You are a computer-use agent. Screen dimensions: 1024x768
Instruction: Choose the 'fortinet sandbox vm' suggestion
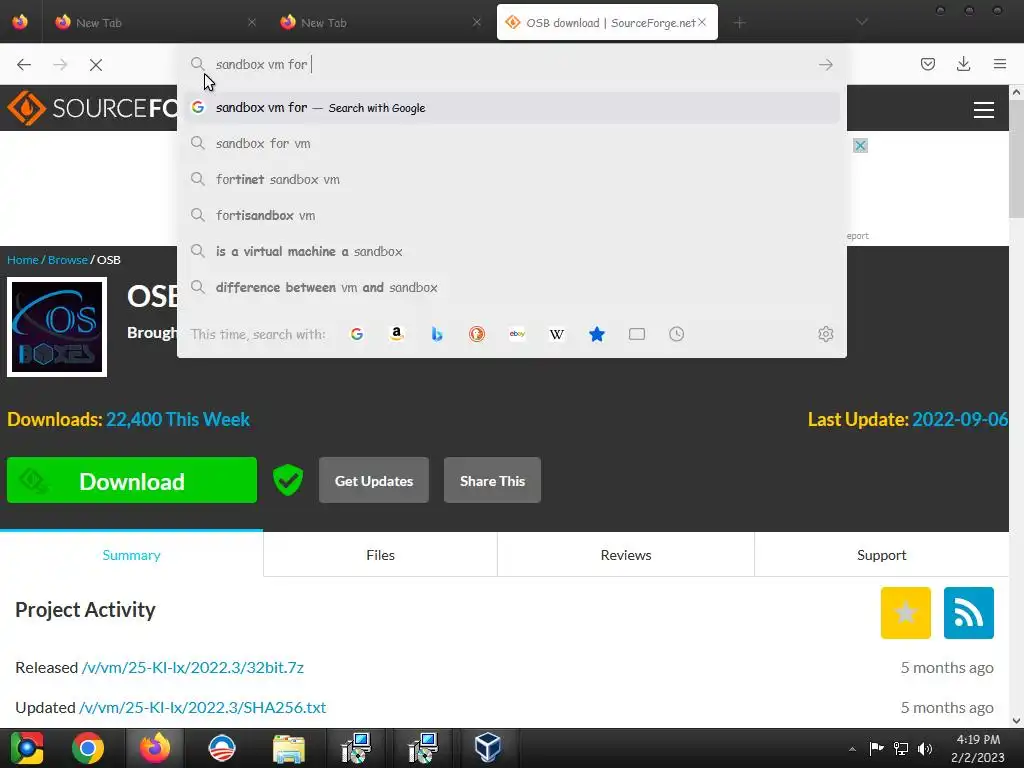click(x=512, y=180)
